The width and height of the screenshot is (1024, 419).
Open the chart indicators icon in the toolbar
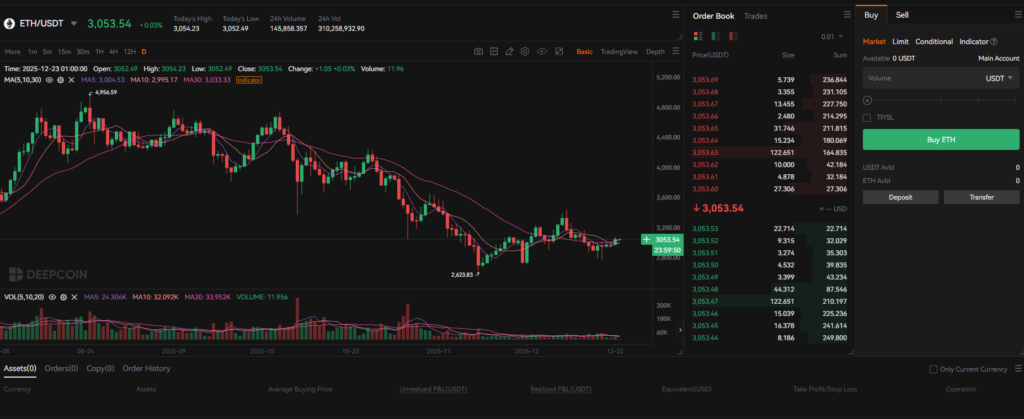(x=494, y=52)
